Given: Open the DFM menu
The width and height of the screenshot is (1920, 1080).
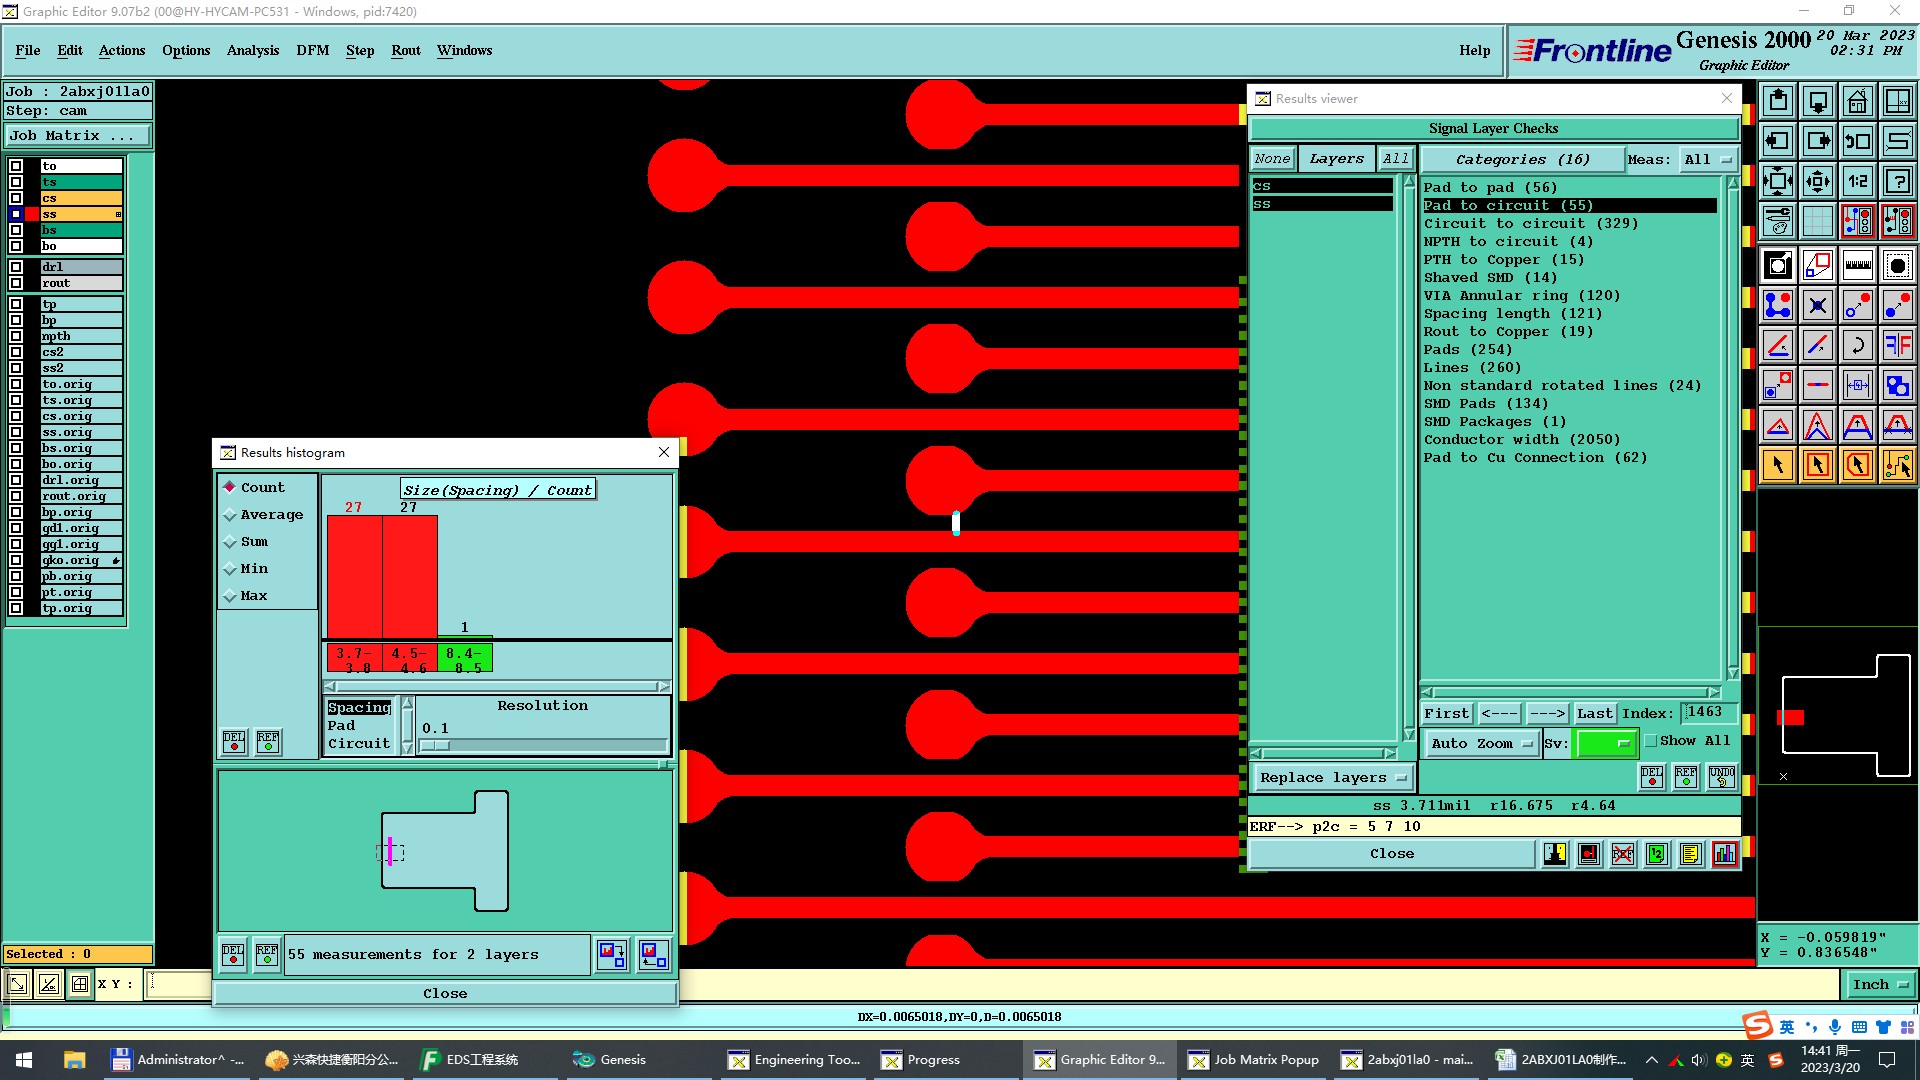Looking at the screenshot, I should pyautogui.click(x=312, y=50).
